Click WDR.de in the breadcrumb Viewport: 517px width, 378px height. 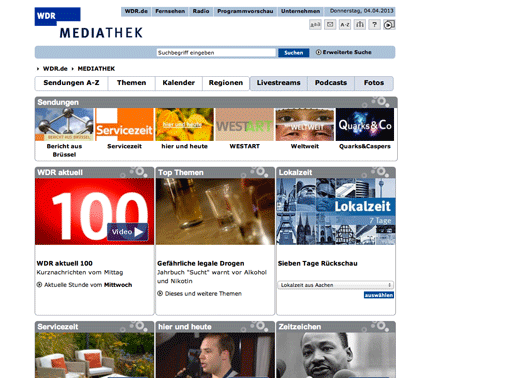55,69
